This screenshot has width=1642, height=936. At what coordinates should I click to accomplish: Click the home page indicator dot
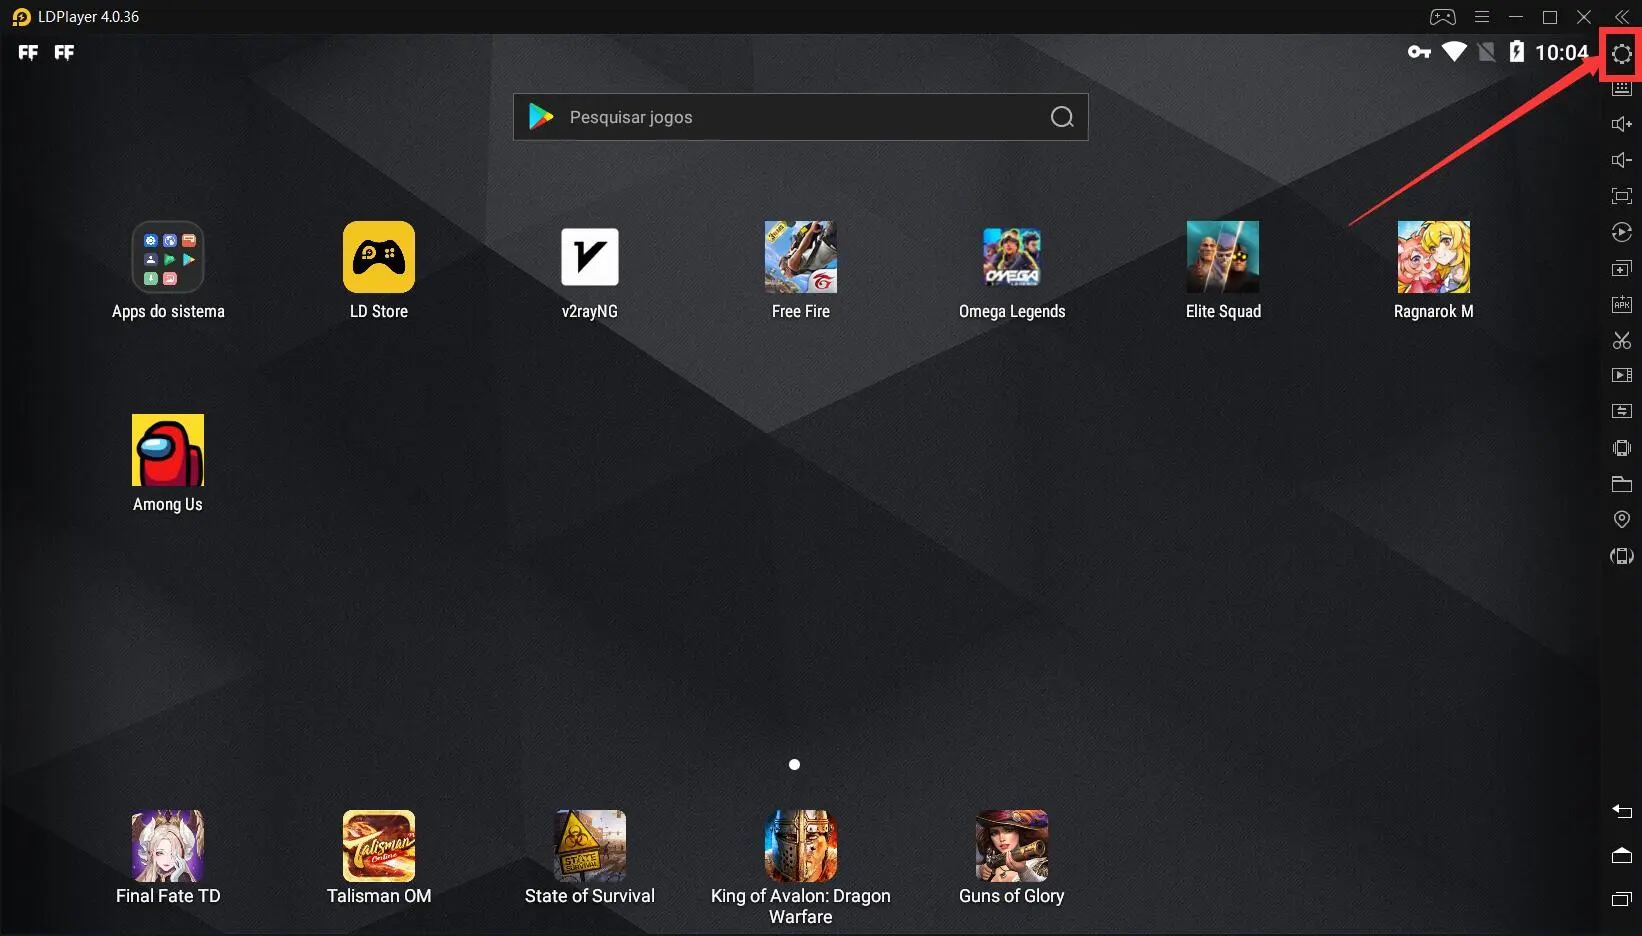point(794,764)
